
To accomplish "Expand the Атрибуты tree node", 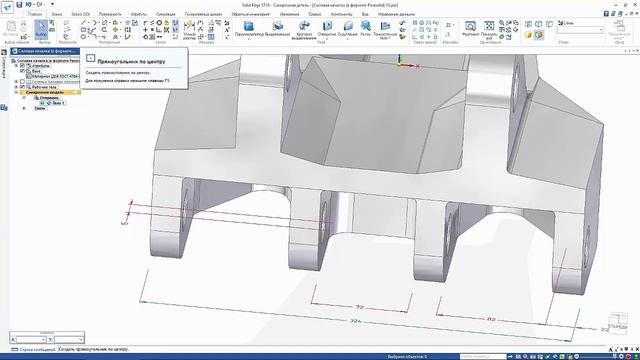I will [16, 65].
